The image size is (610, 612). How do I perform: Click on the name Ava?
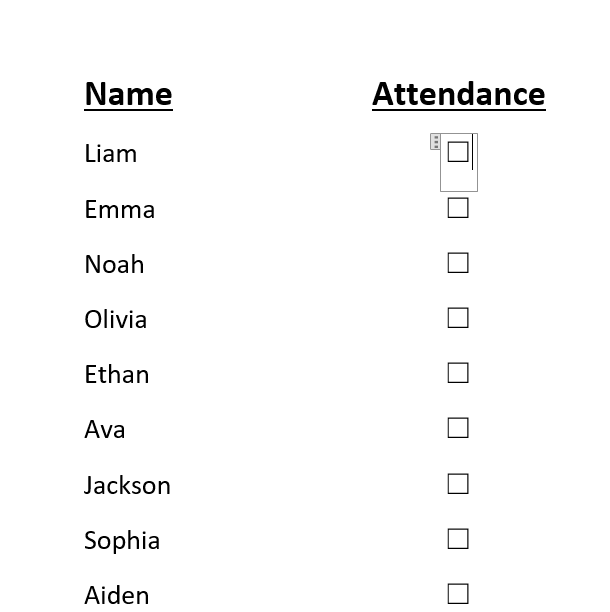point(105,429)
